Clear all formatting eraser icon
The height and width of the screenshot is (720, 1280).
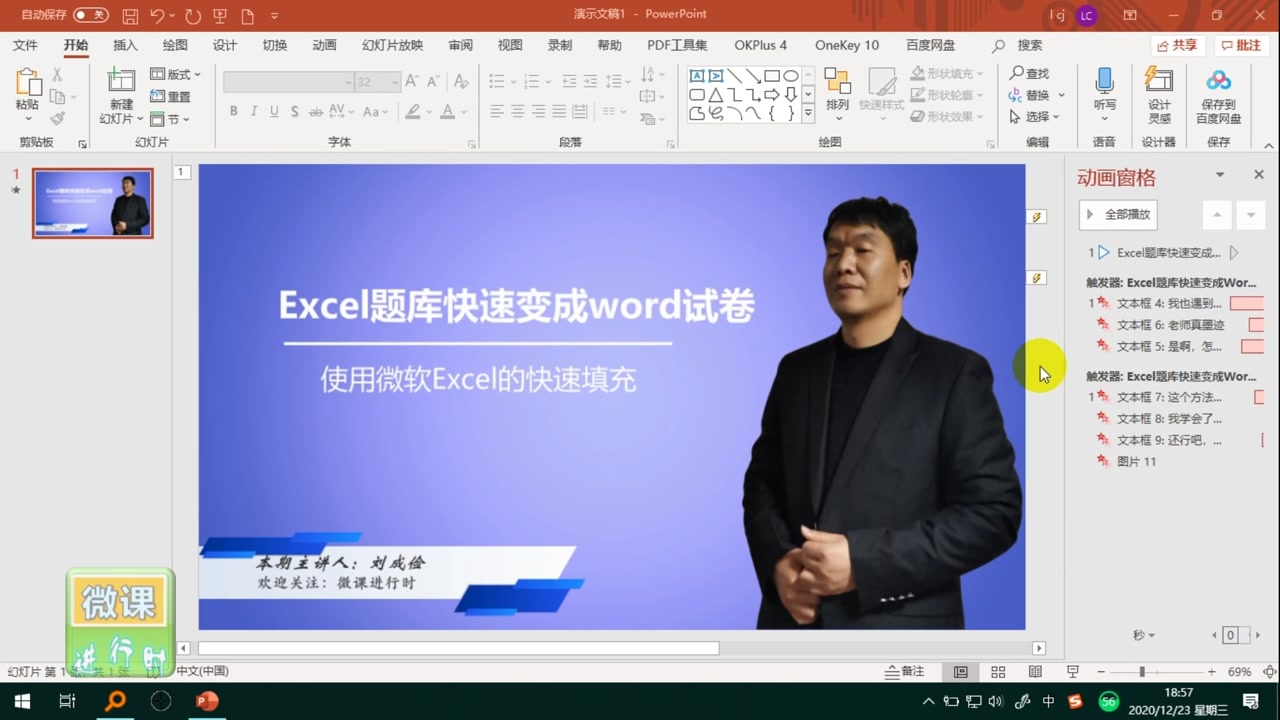(461, 82)
